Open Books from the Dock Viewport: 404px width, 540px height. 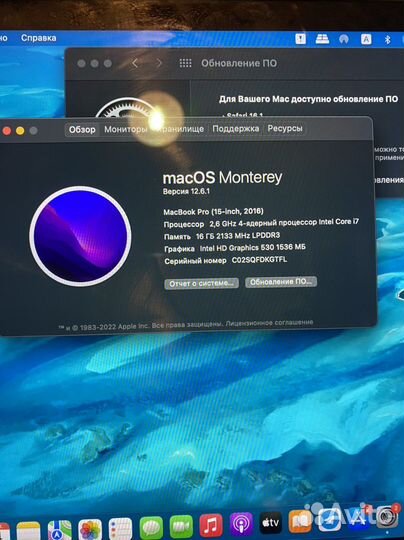pyautogui.click(x=300, y=521)
